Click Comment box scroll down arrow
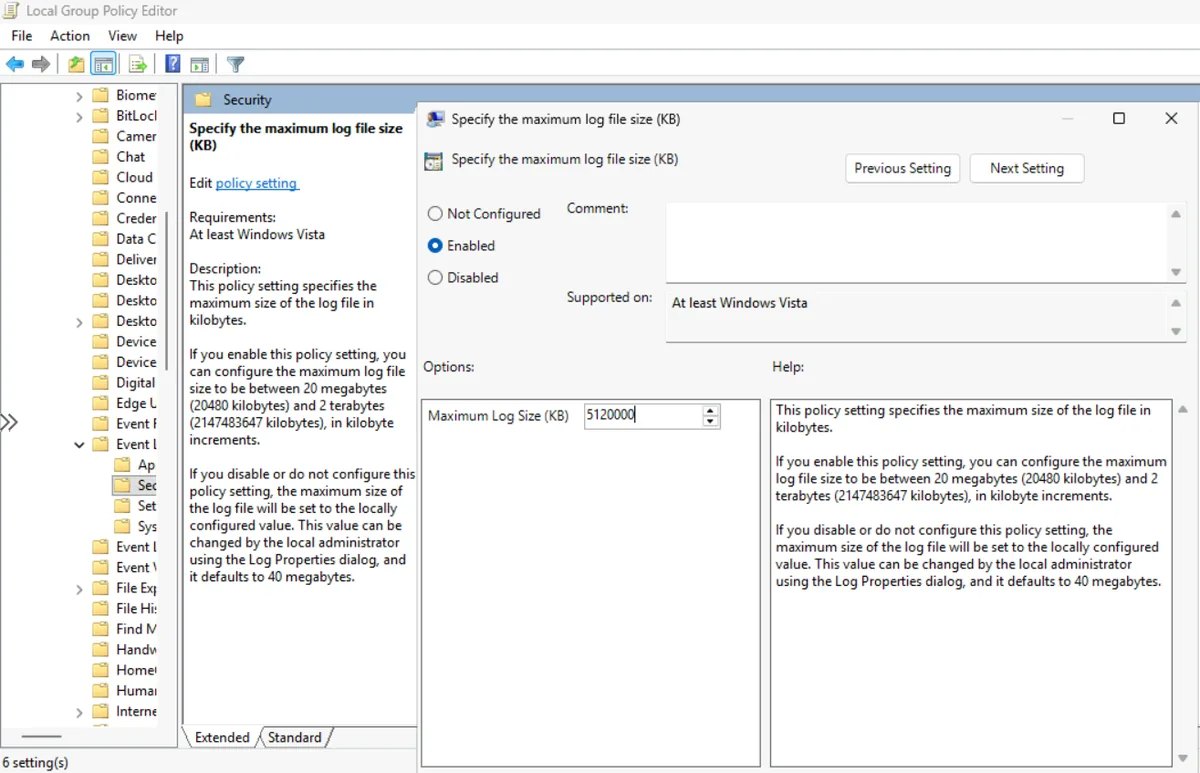 coord(1176,273)
